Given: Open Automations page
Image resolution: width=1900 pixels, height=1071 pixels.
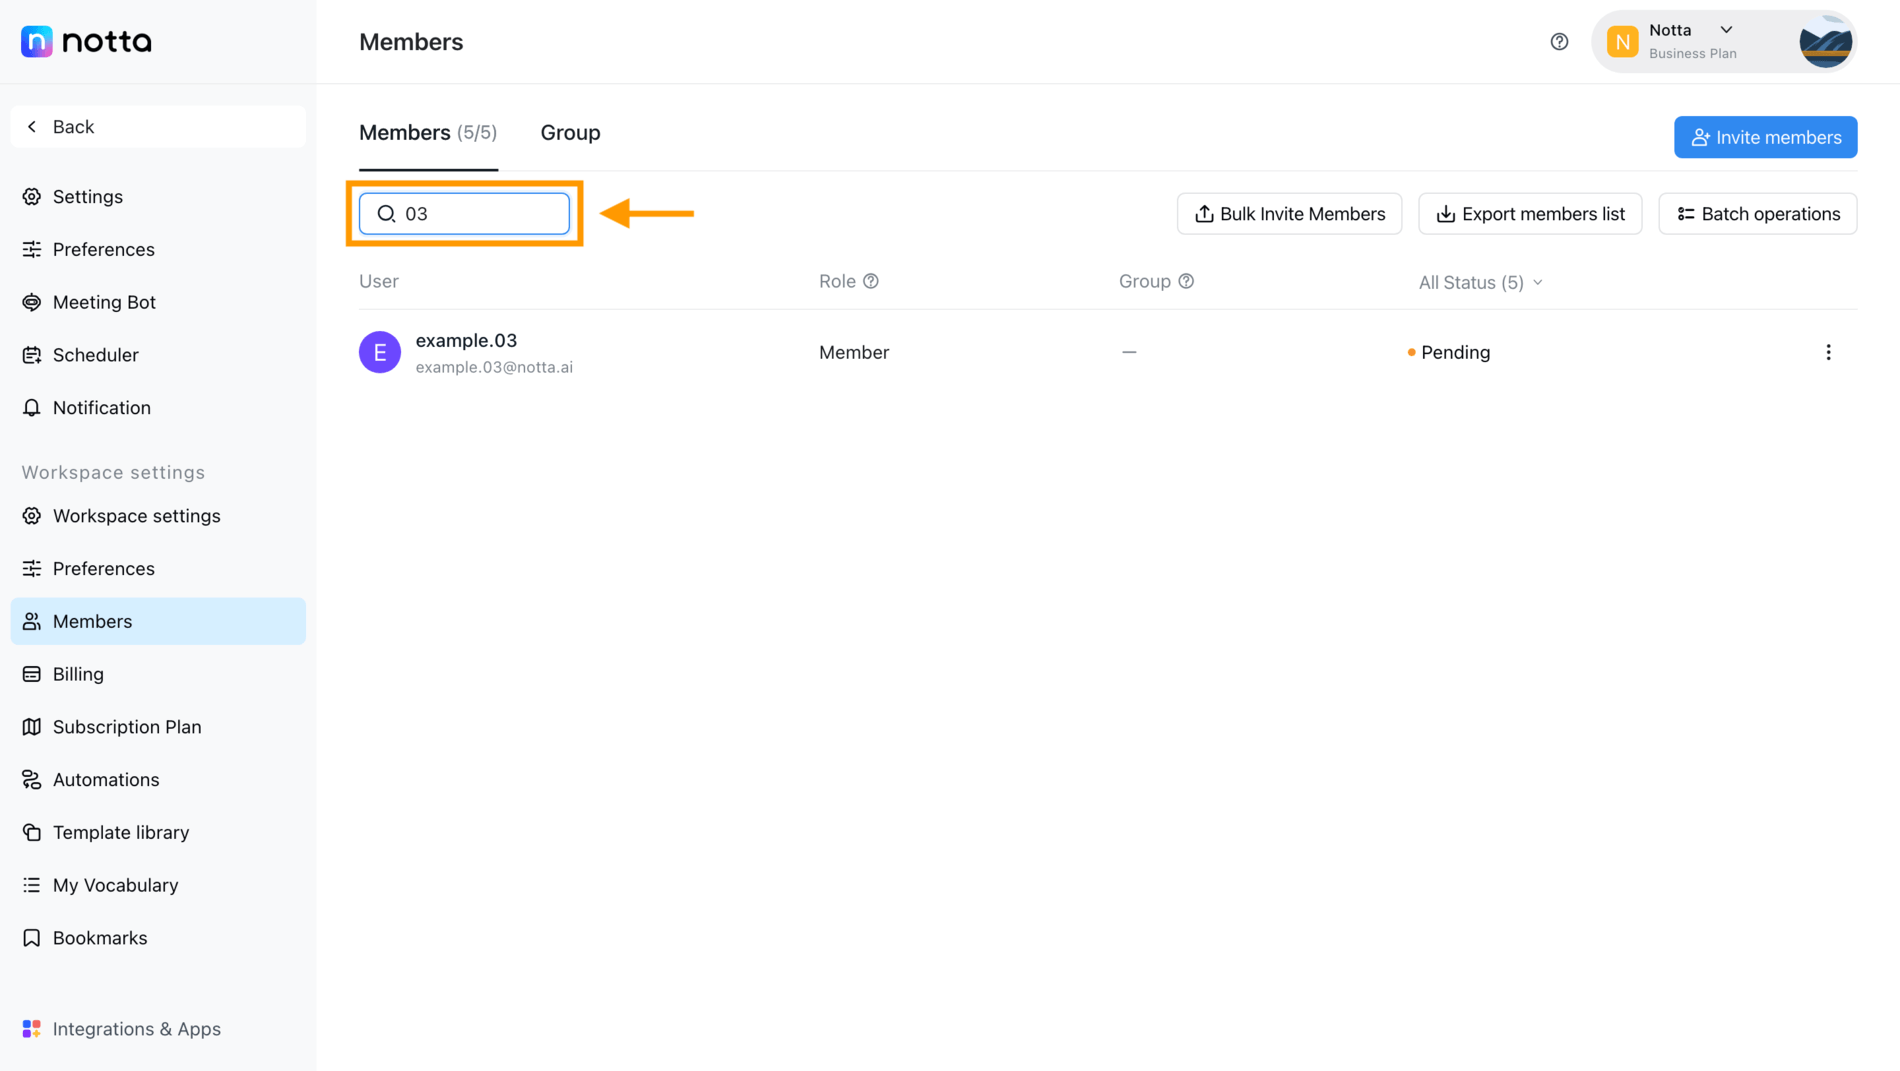Looking at the screenshot, I should click(158, 780).
